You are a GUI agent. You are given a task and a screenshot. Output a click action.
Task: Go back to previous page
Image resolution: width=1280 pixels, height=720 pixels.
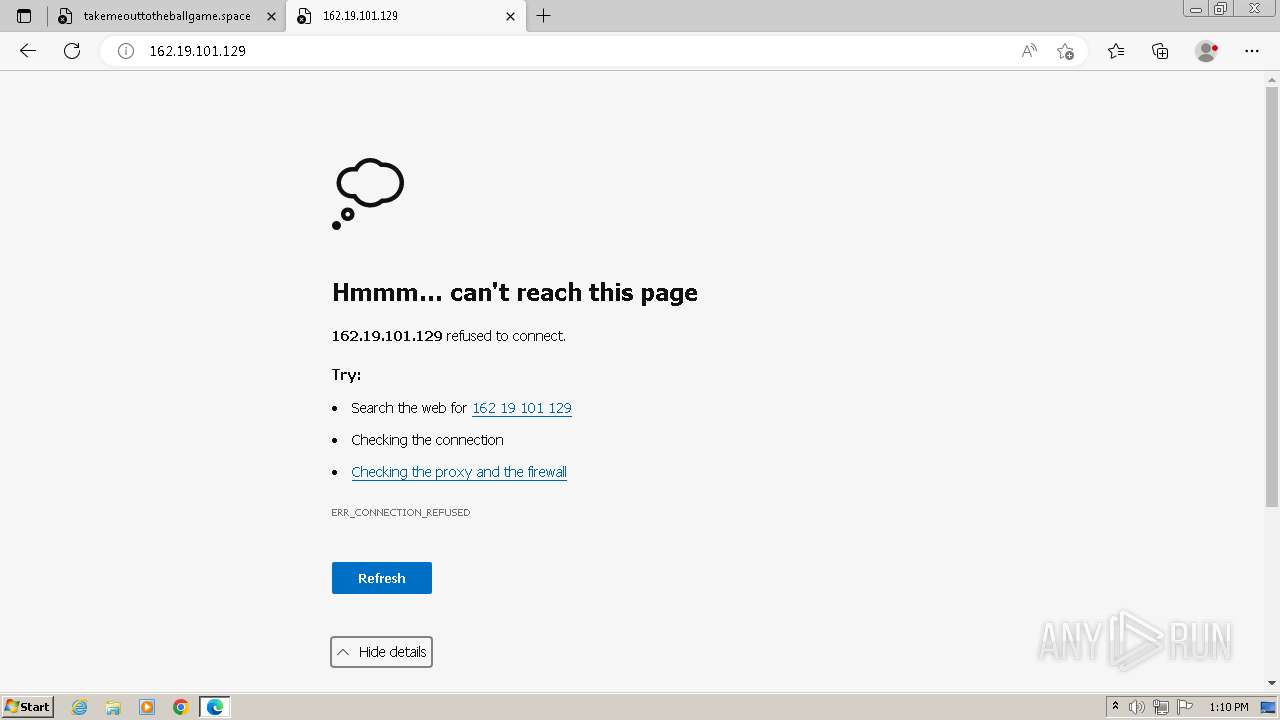pyautogui.click(x=28, y=51)
